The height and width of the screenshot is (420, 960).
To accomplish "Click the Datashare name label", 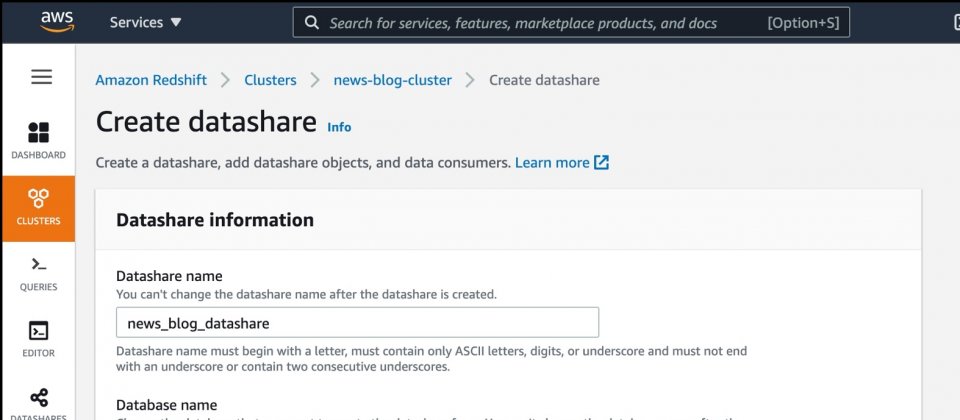I will click(169, 276).
